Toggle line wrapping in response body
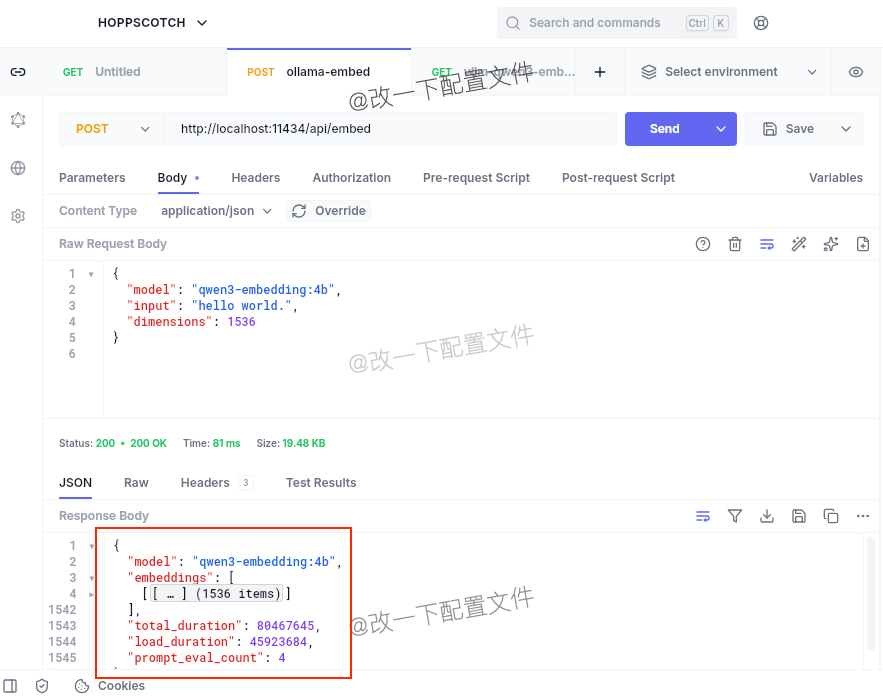Viewport: 883px width, 698px height. click(x=703, y=516)
